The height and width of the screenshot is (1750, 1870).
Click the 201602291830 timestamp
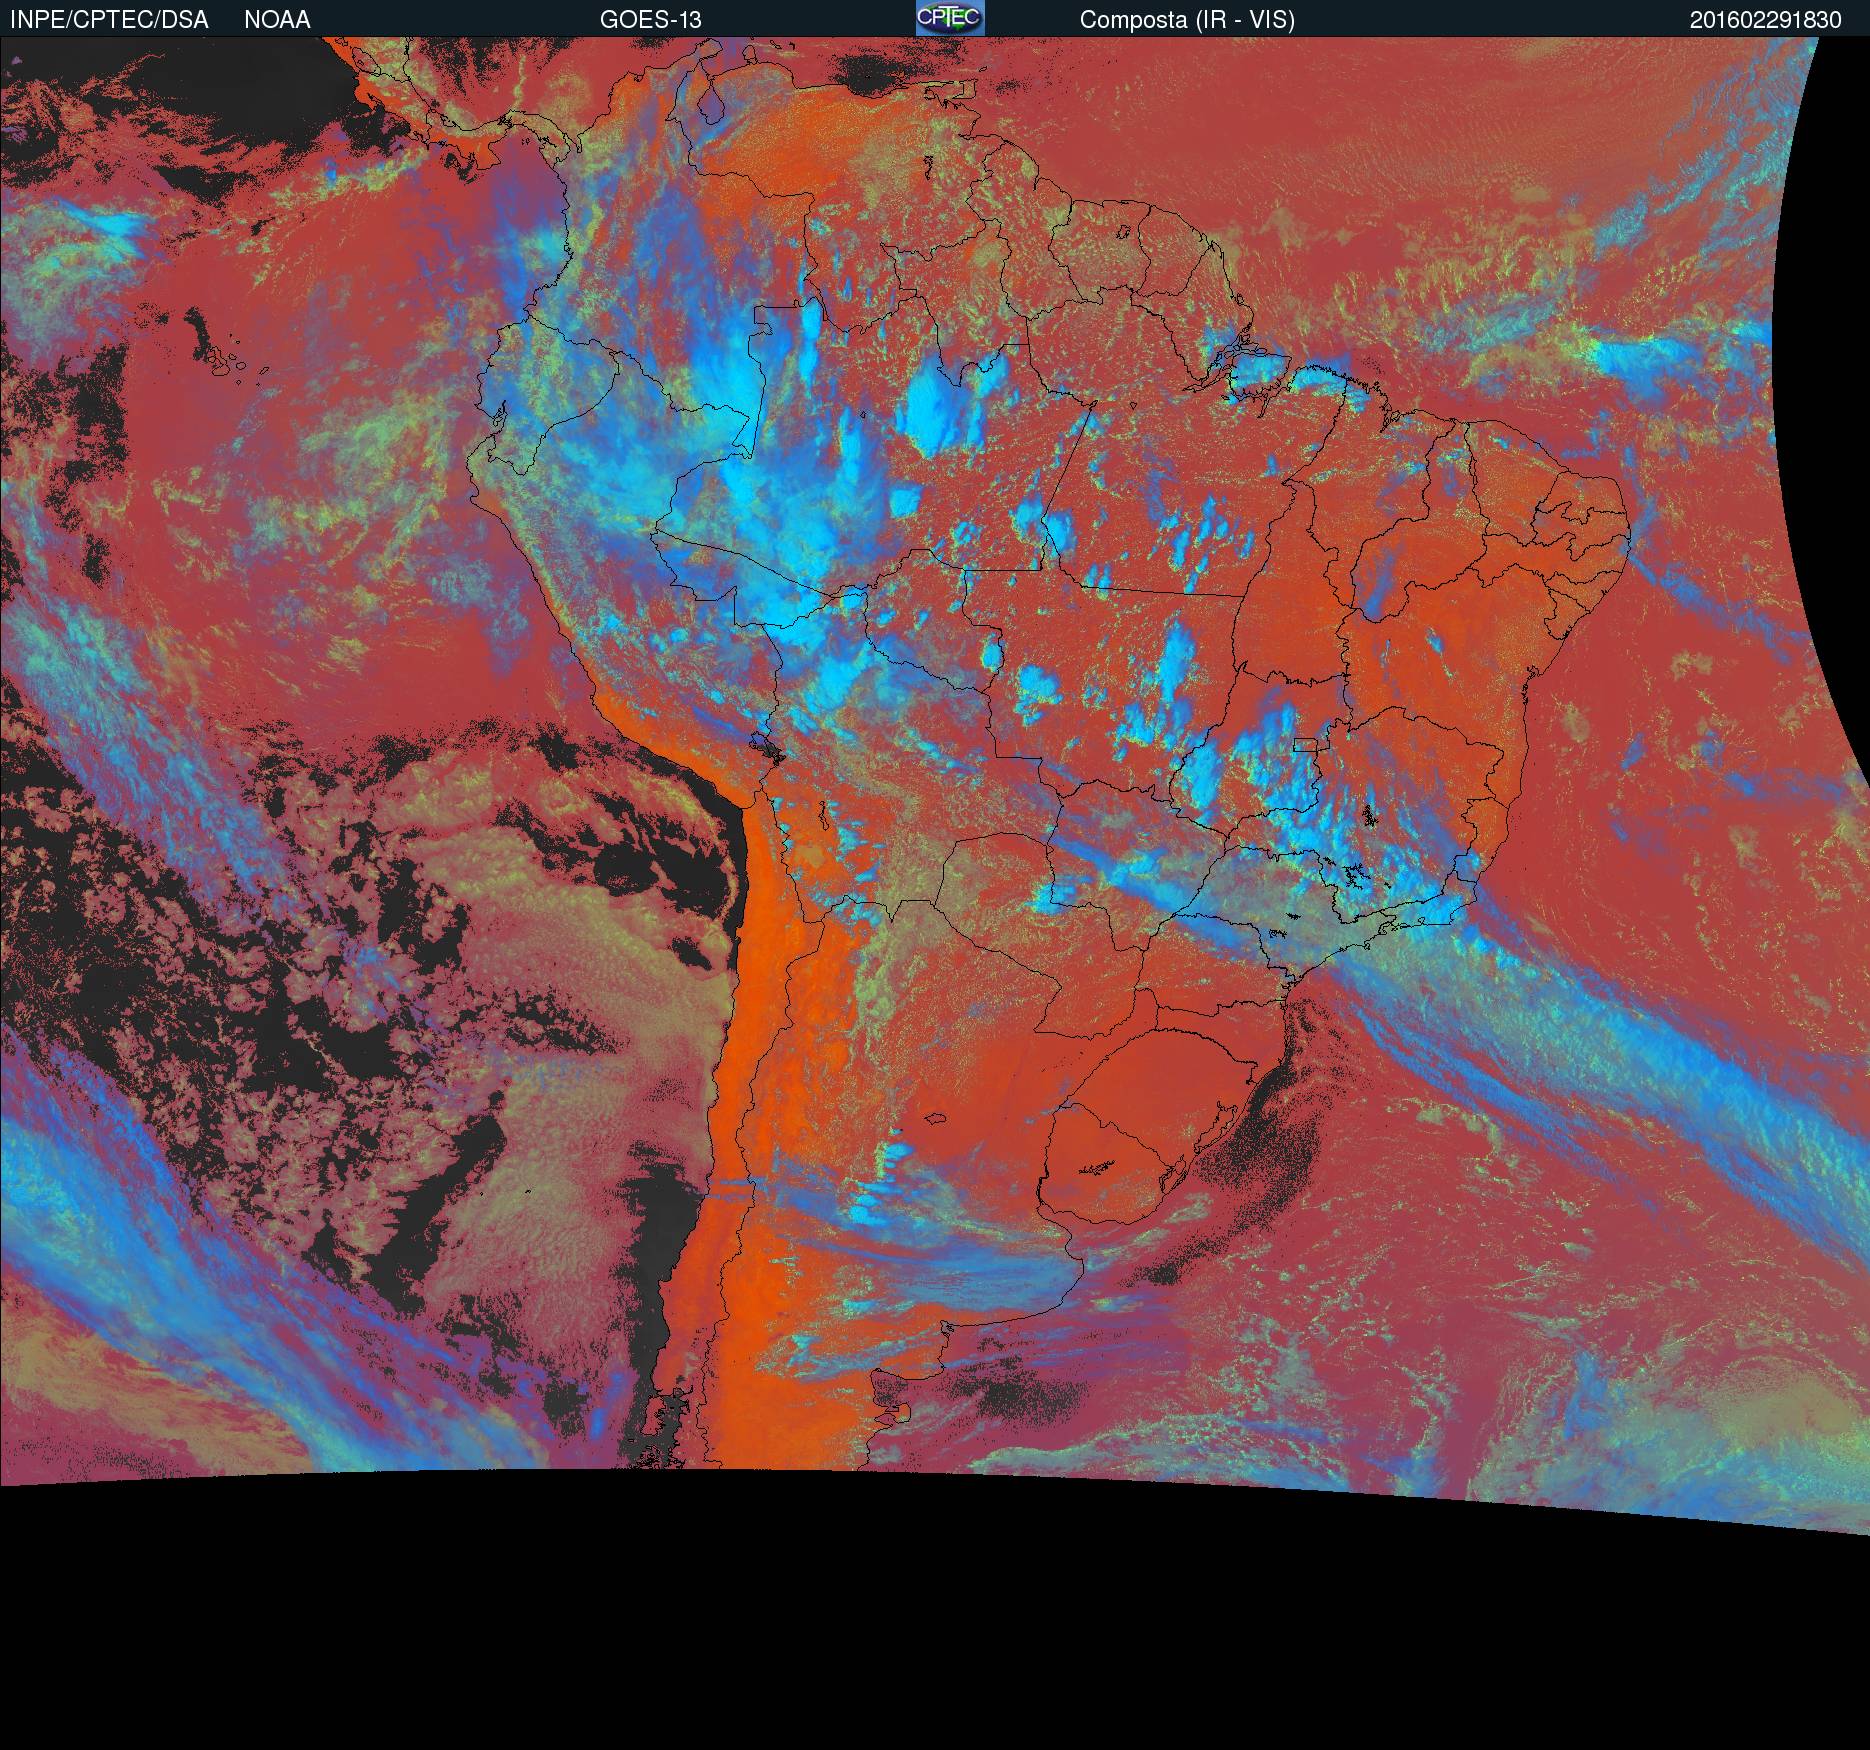pos(1765,20)
